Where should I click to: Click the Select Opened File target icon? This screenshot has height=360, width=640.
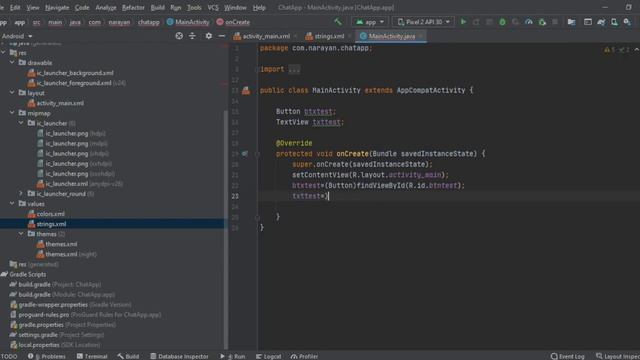(179, 36)
